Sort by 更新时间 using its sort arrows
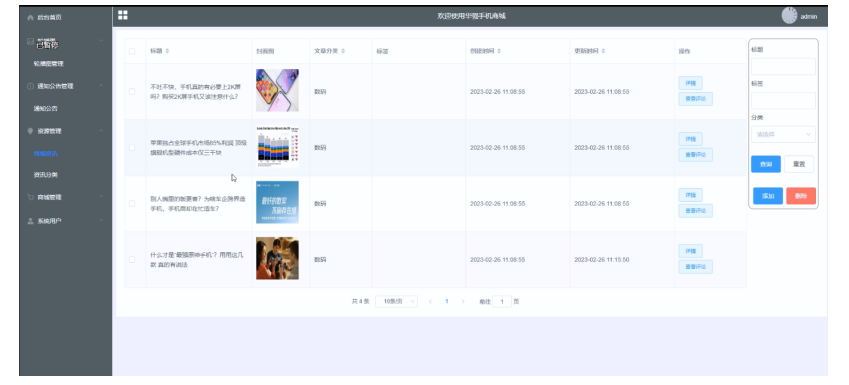 click(603, 51)
